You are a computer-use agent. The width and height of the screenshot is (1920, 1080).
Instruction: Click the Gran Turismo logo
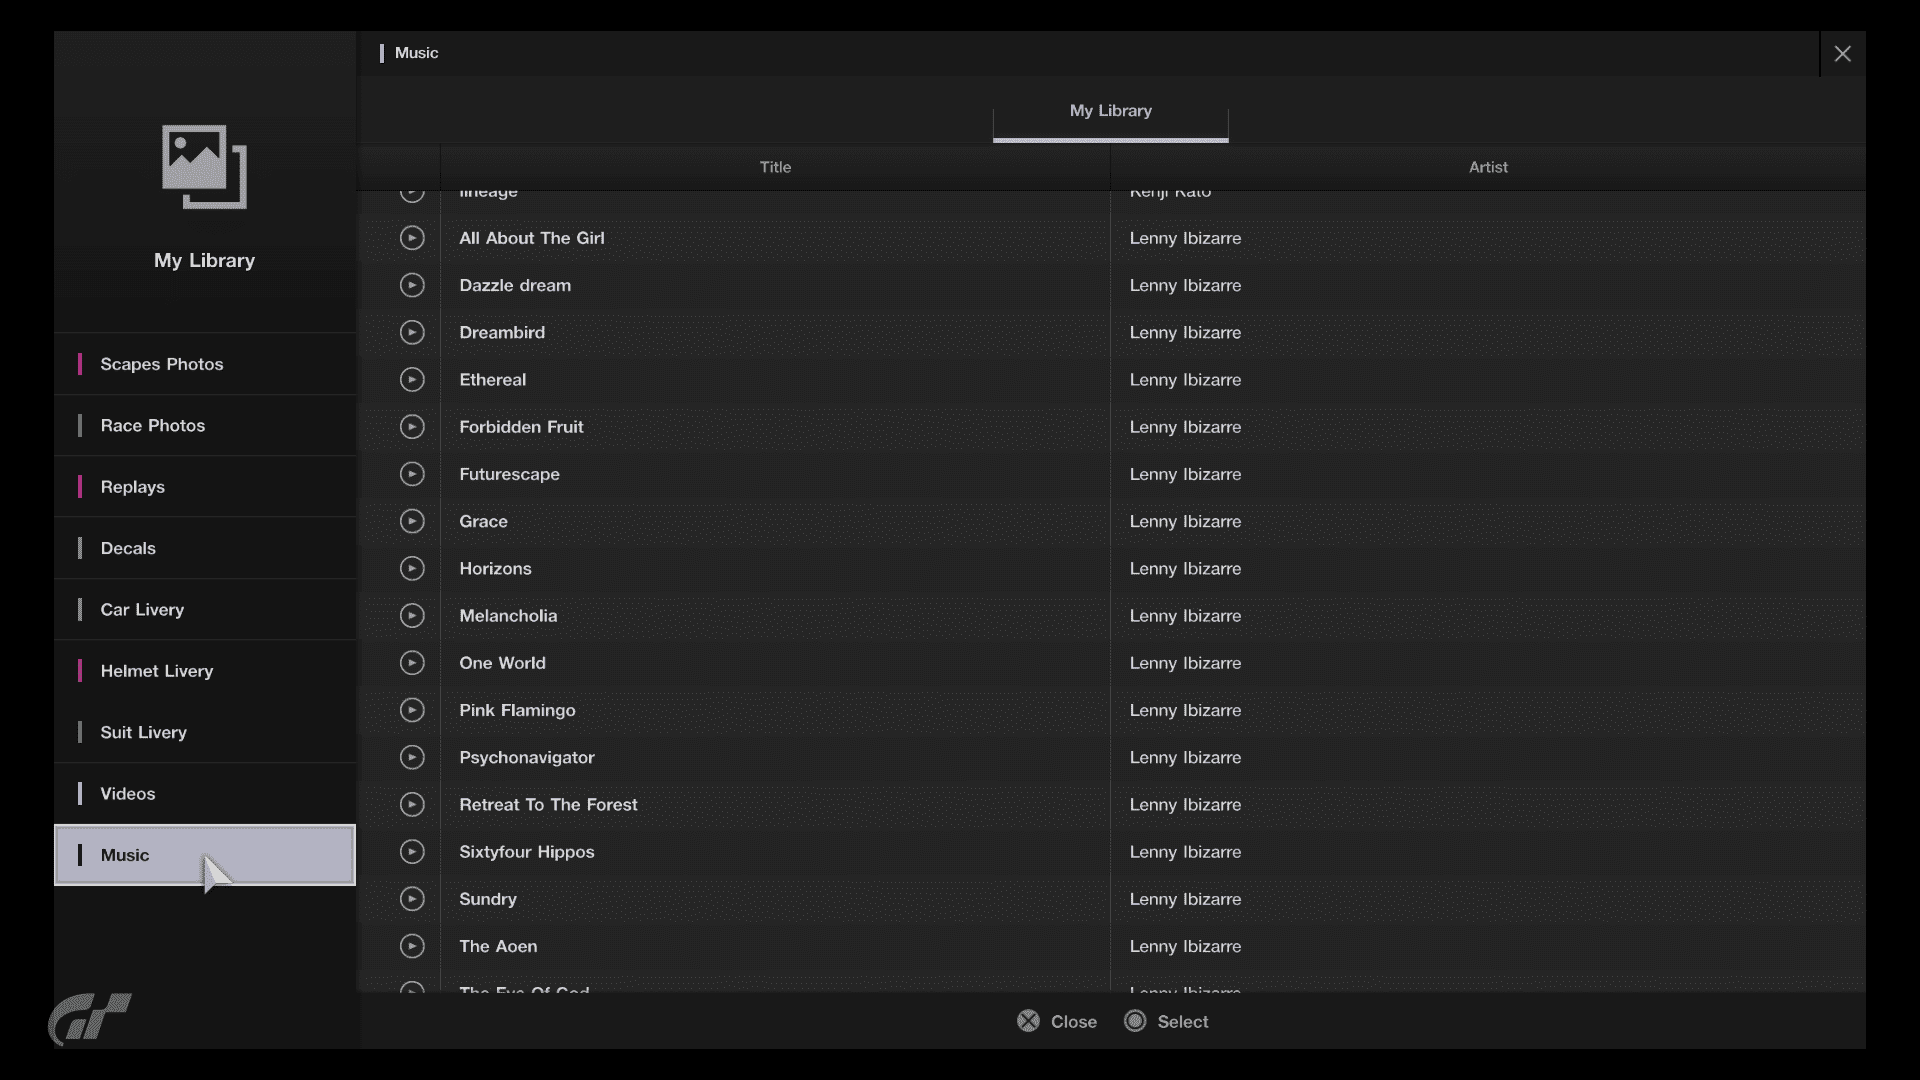(x=90, y=1019)
